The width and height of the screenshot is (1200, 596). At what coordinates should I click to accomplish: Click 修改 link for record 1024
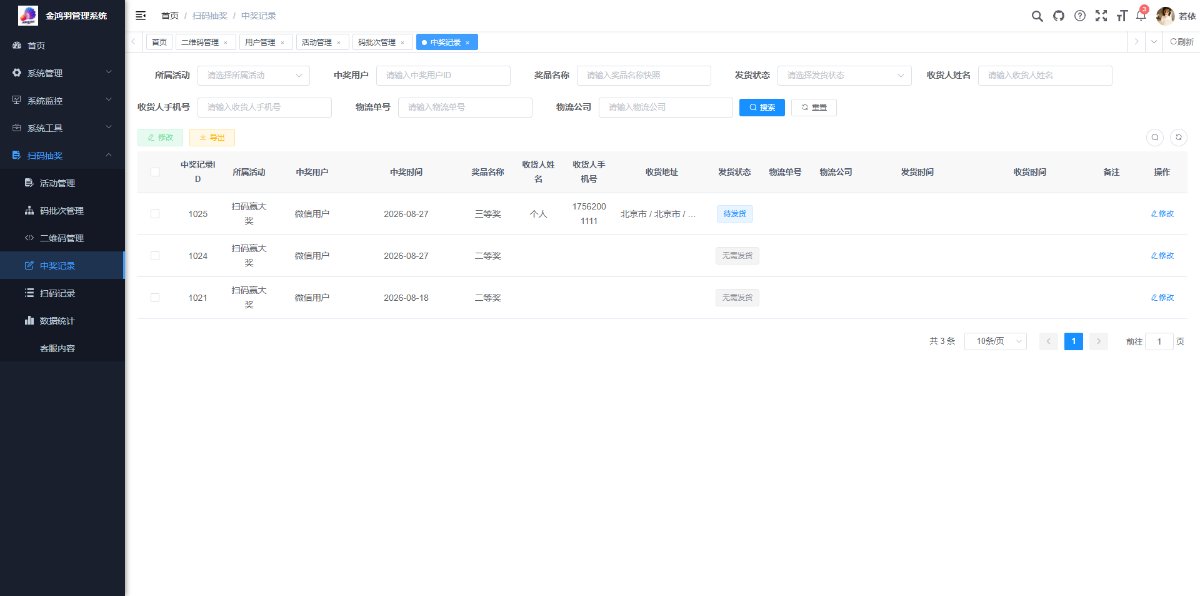click(x=1162, y=256)
